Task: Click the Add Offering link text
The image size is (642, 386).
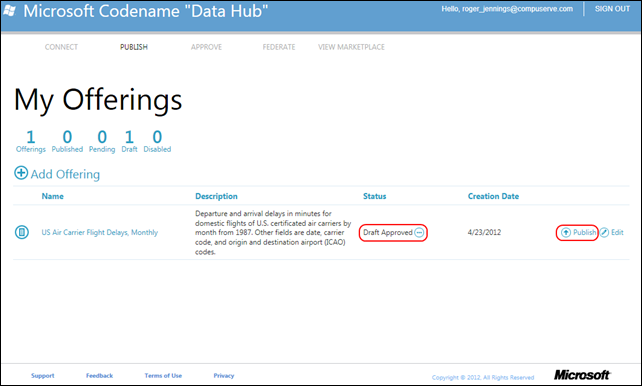Action: click(x=65, y=174)
